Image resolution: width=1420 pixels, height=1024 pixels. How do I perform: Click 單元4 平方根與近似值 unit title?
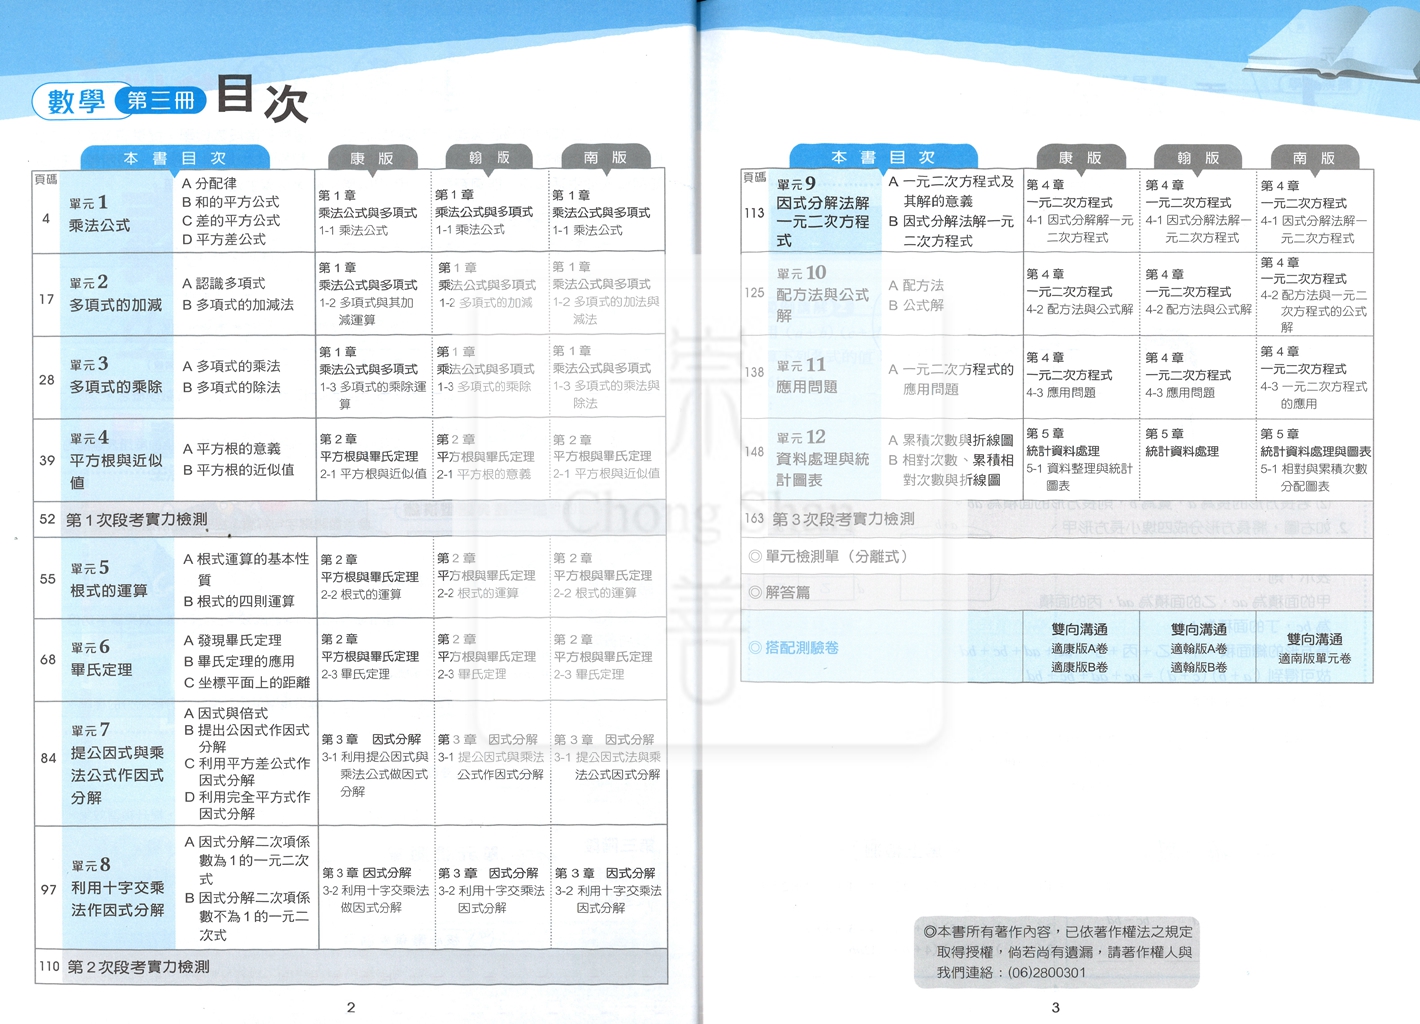point(115,460)
